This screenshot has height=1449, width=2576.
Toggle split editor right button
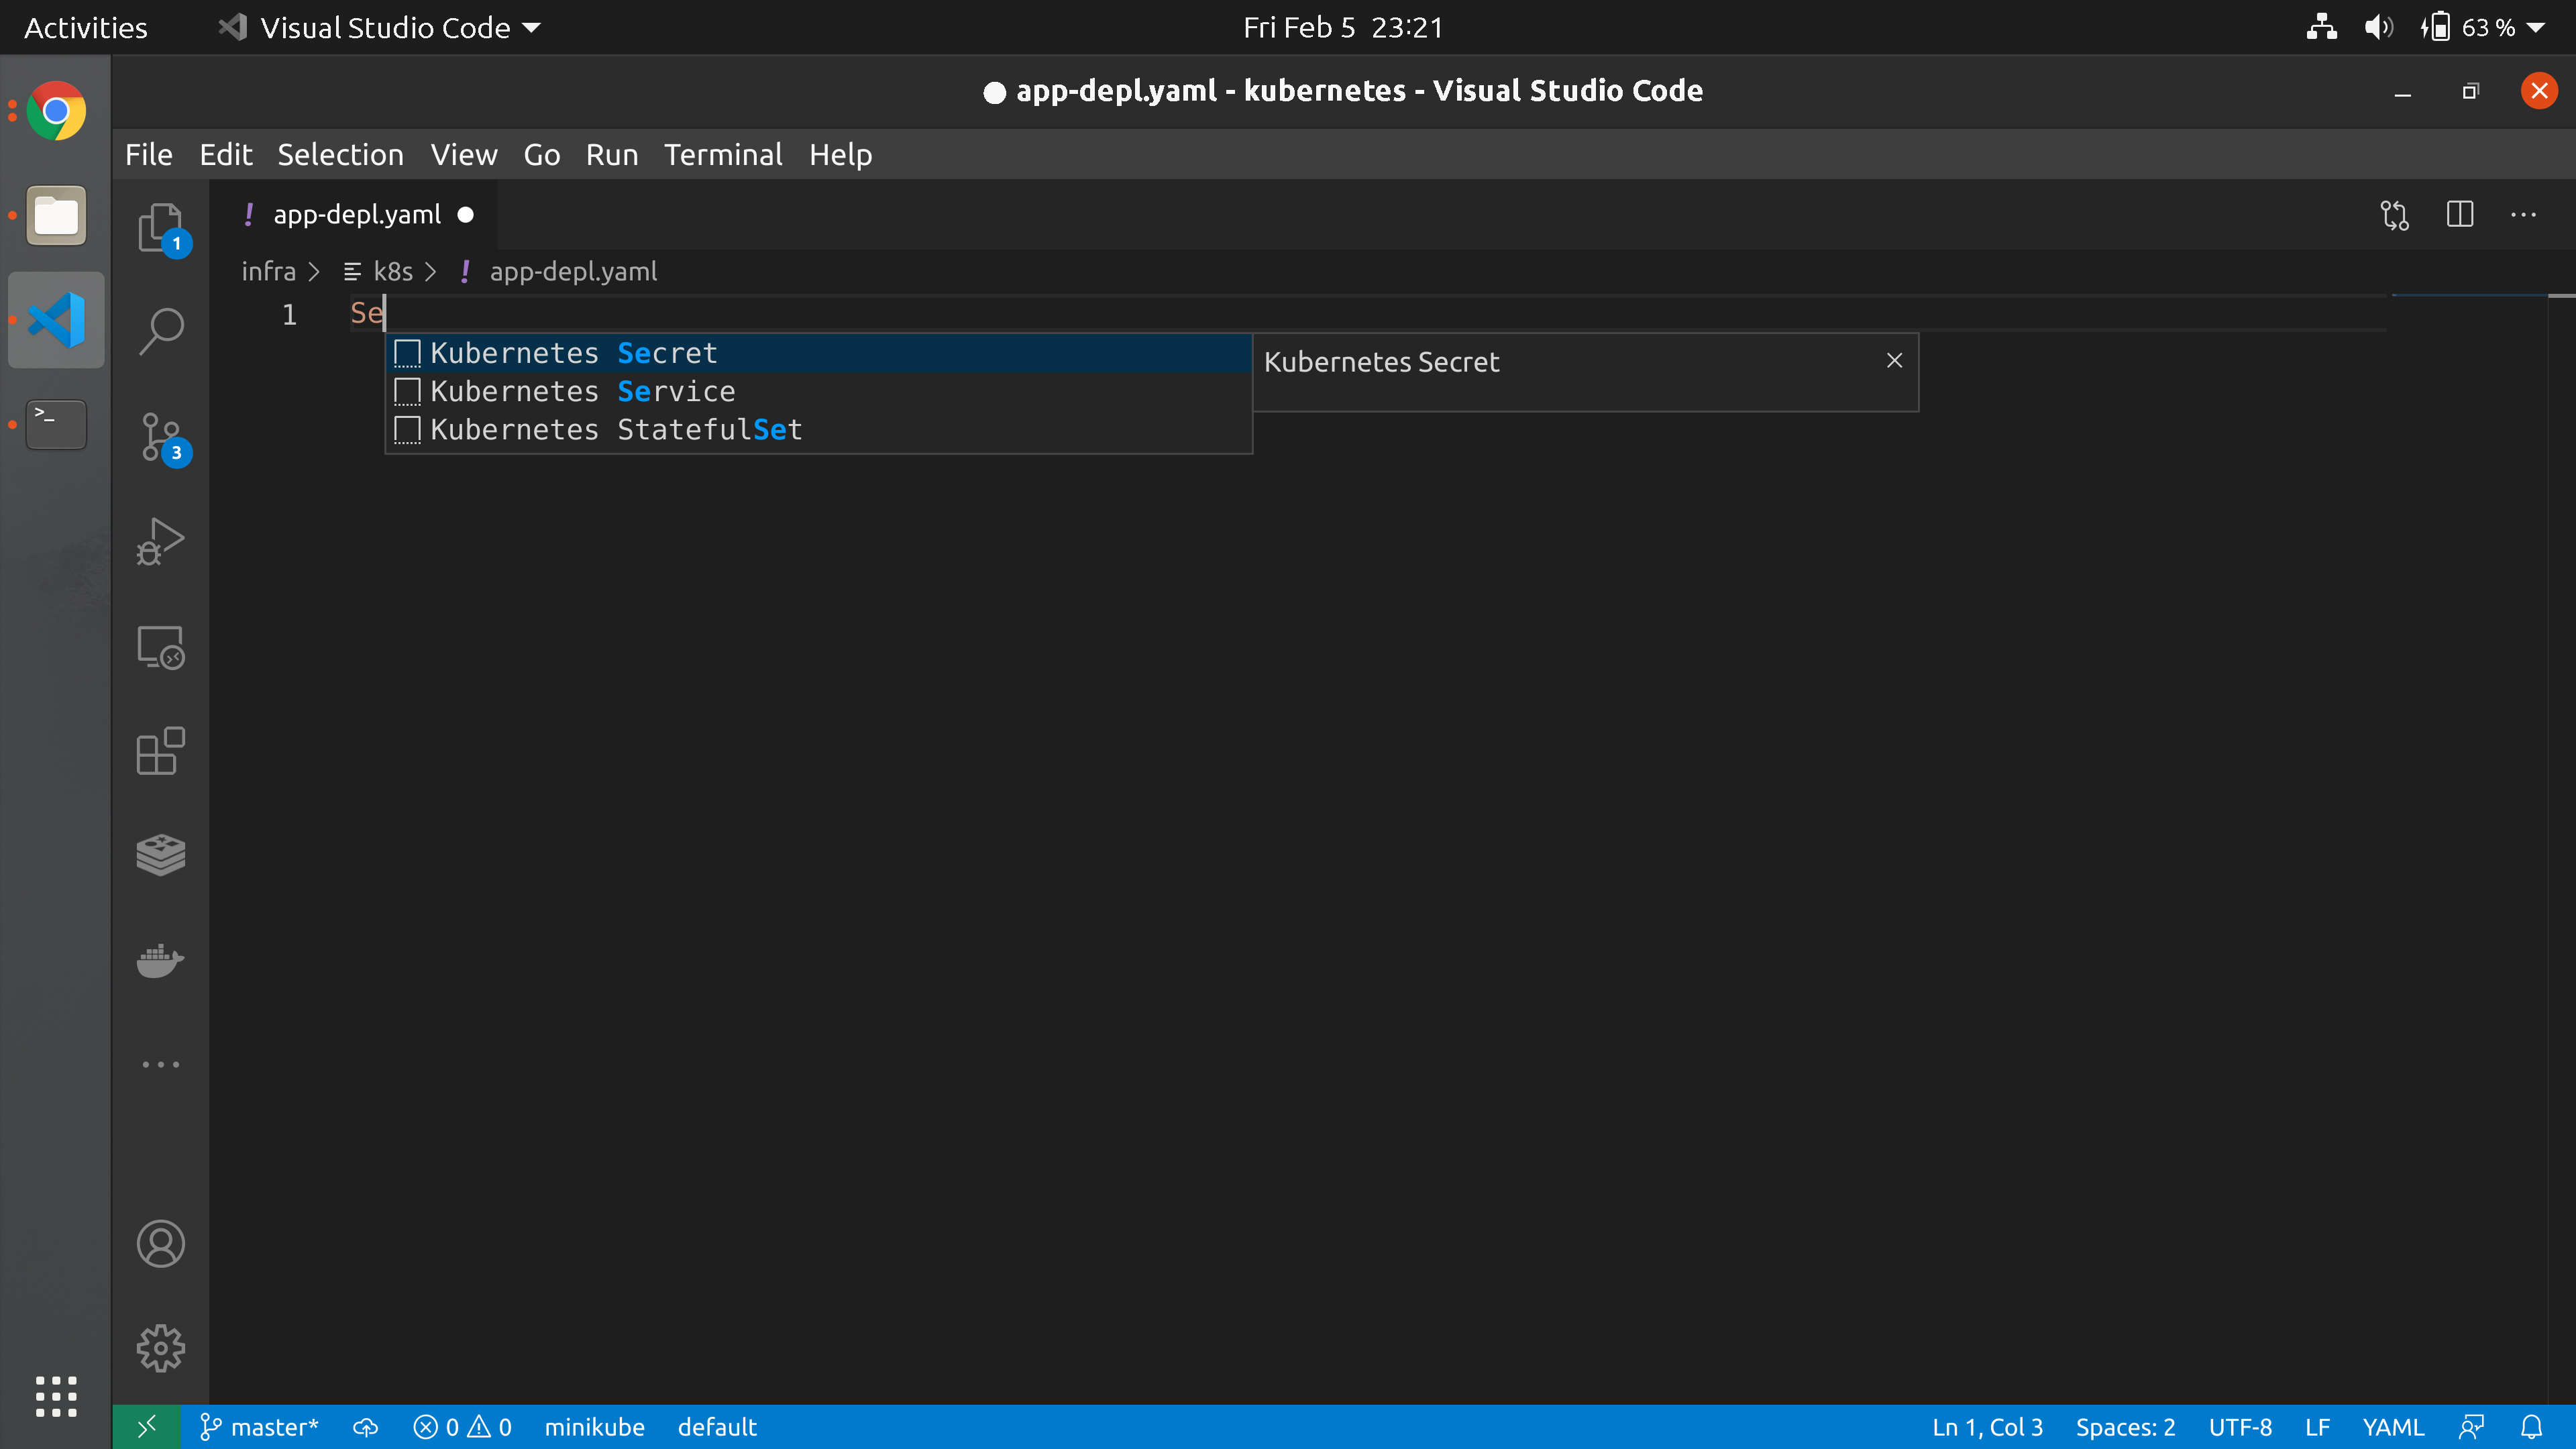pyautogui.click(x=2459, y=214)
